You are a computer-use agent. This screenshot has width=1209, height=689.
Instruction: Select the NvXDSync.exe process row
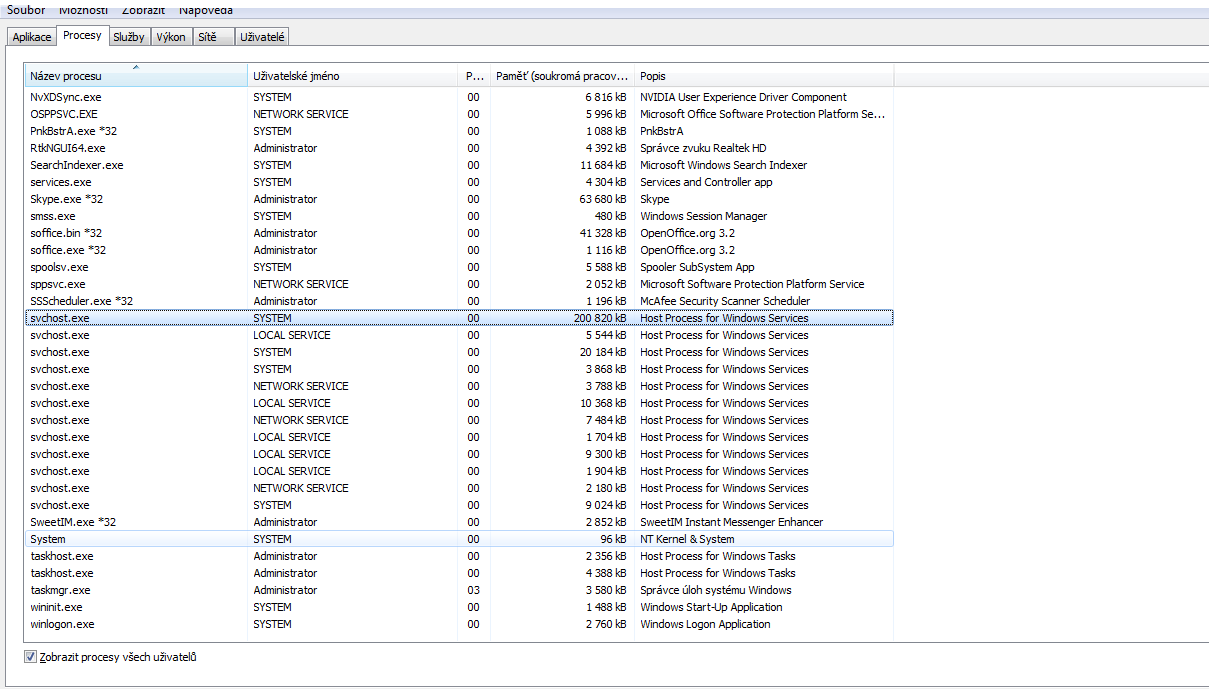click(66, 97)
